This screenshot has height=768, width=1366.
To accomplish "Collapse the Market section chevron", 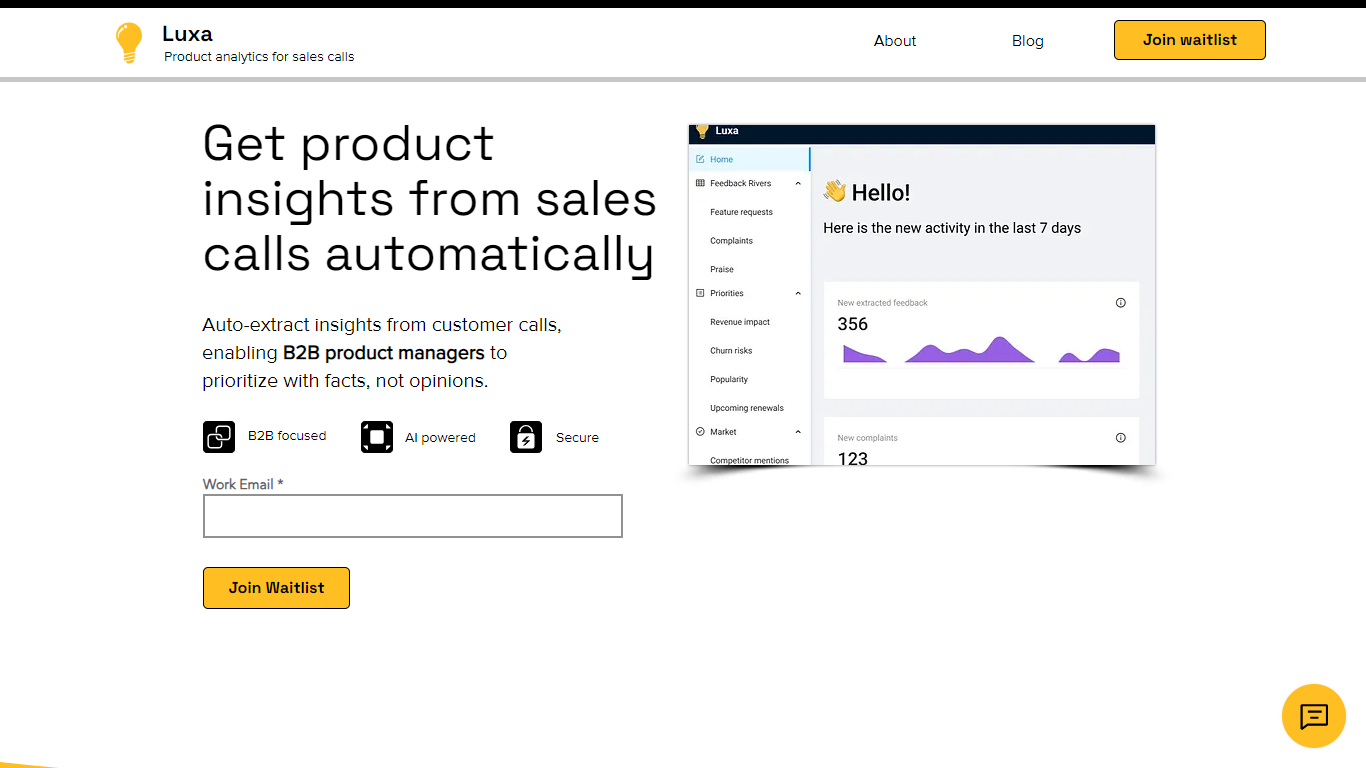I will pos(798,432).
